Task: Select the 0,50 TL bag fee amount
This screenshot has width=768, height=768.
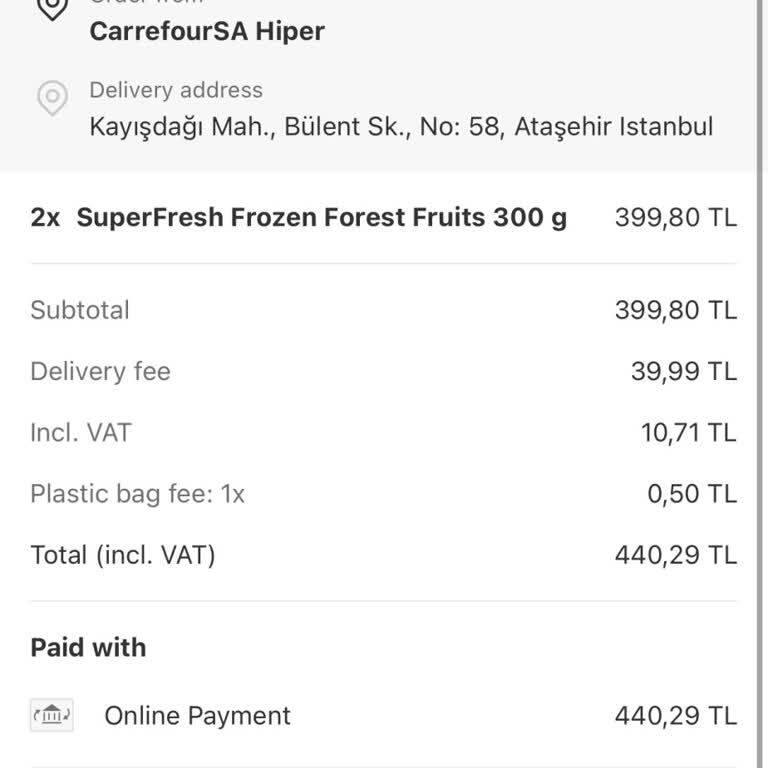Action: 692,494
